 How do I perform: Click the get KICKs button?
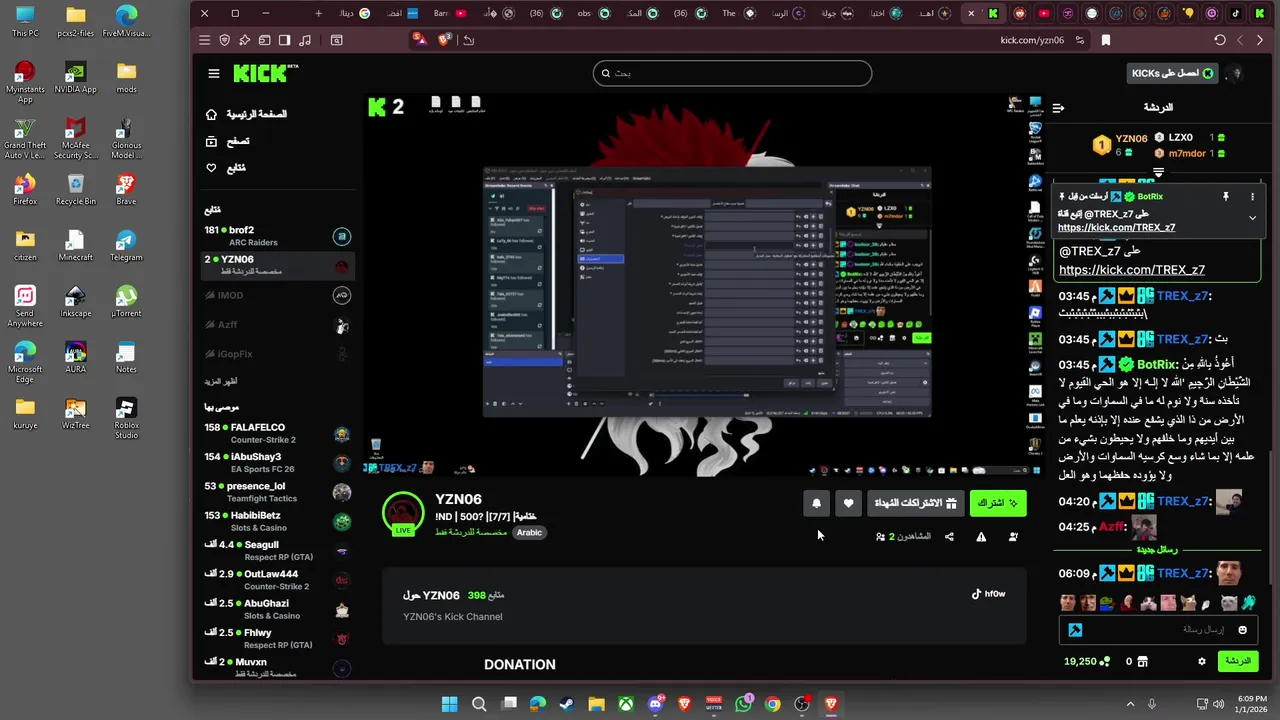pyautogui.click(x=1170, y=73)
